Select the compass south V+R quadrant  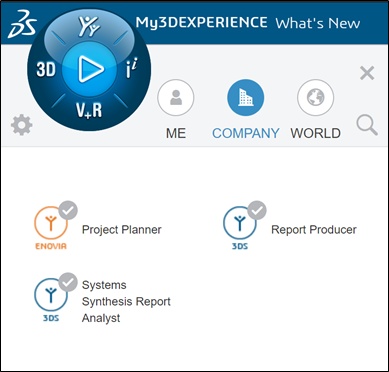coord(89,111)
